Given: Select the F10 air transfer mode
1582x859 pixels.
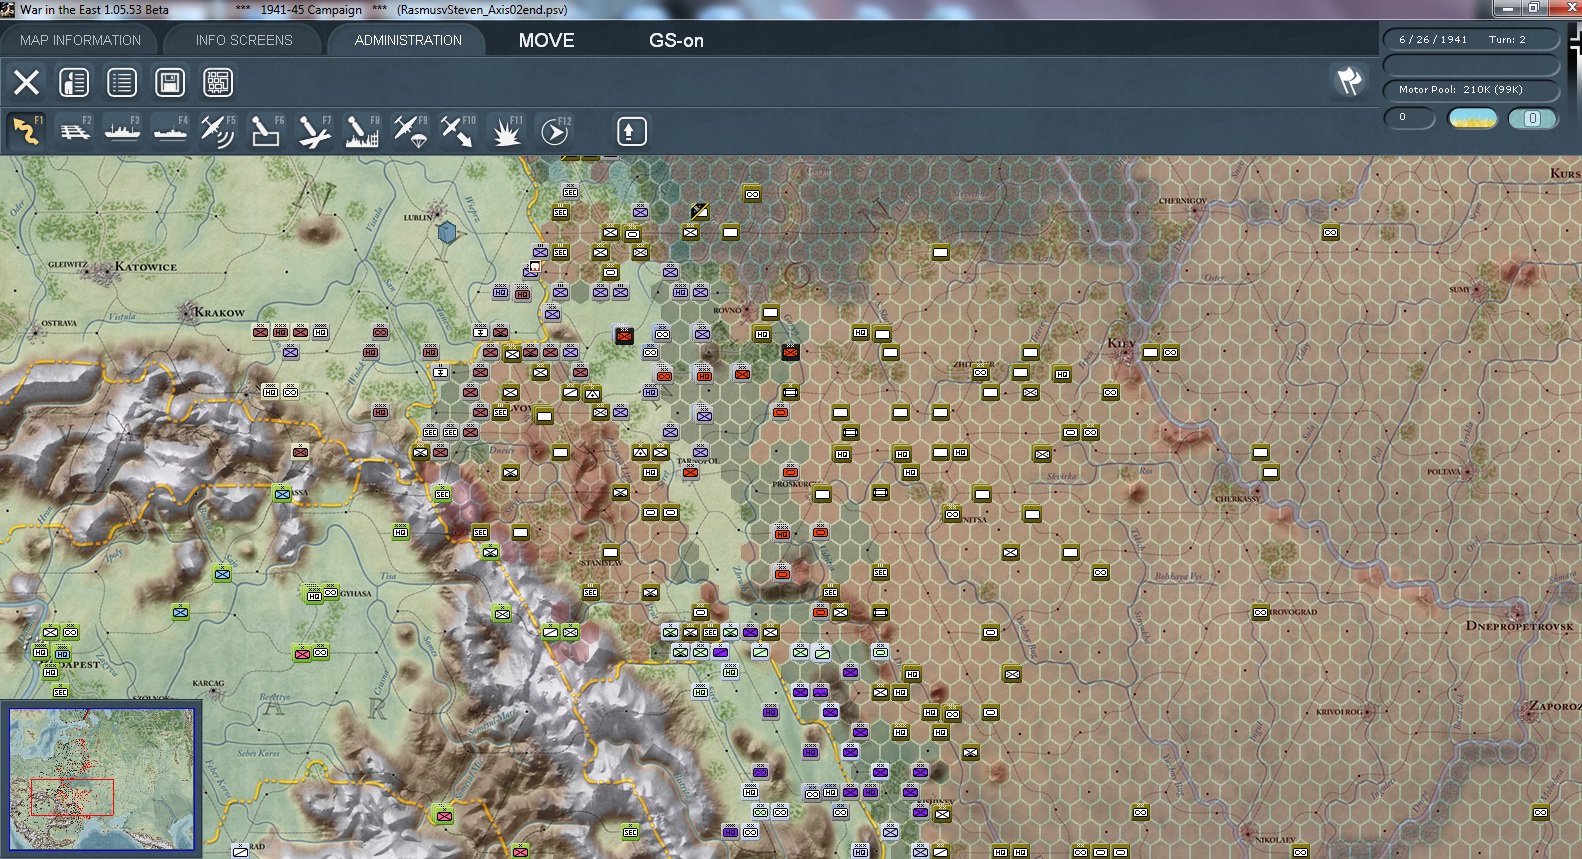Looking at the screenshot, I should tap(458, 131).
